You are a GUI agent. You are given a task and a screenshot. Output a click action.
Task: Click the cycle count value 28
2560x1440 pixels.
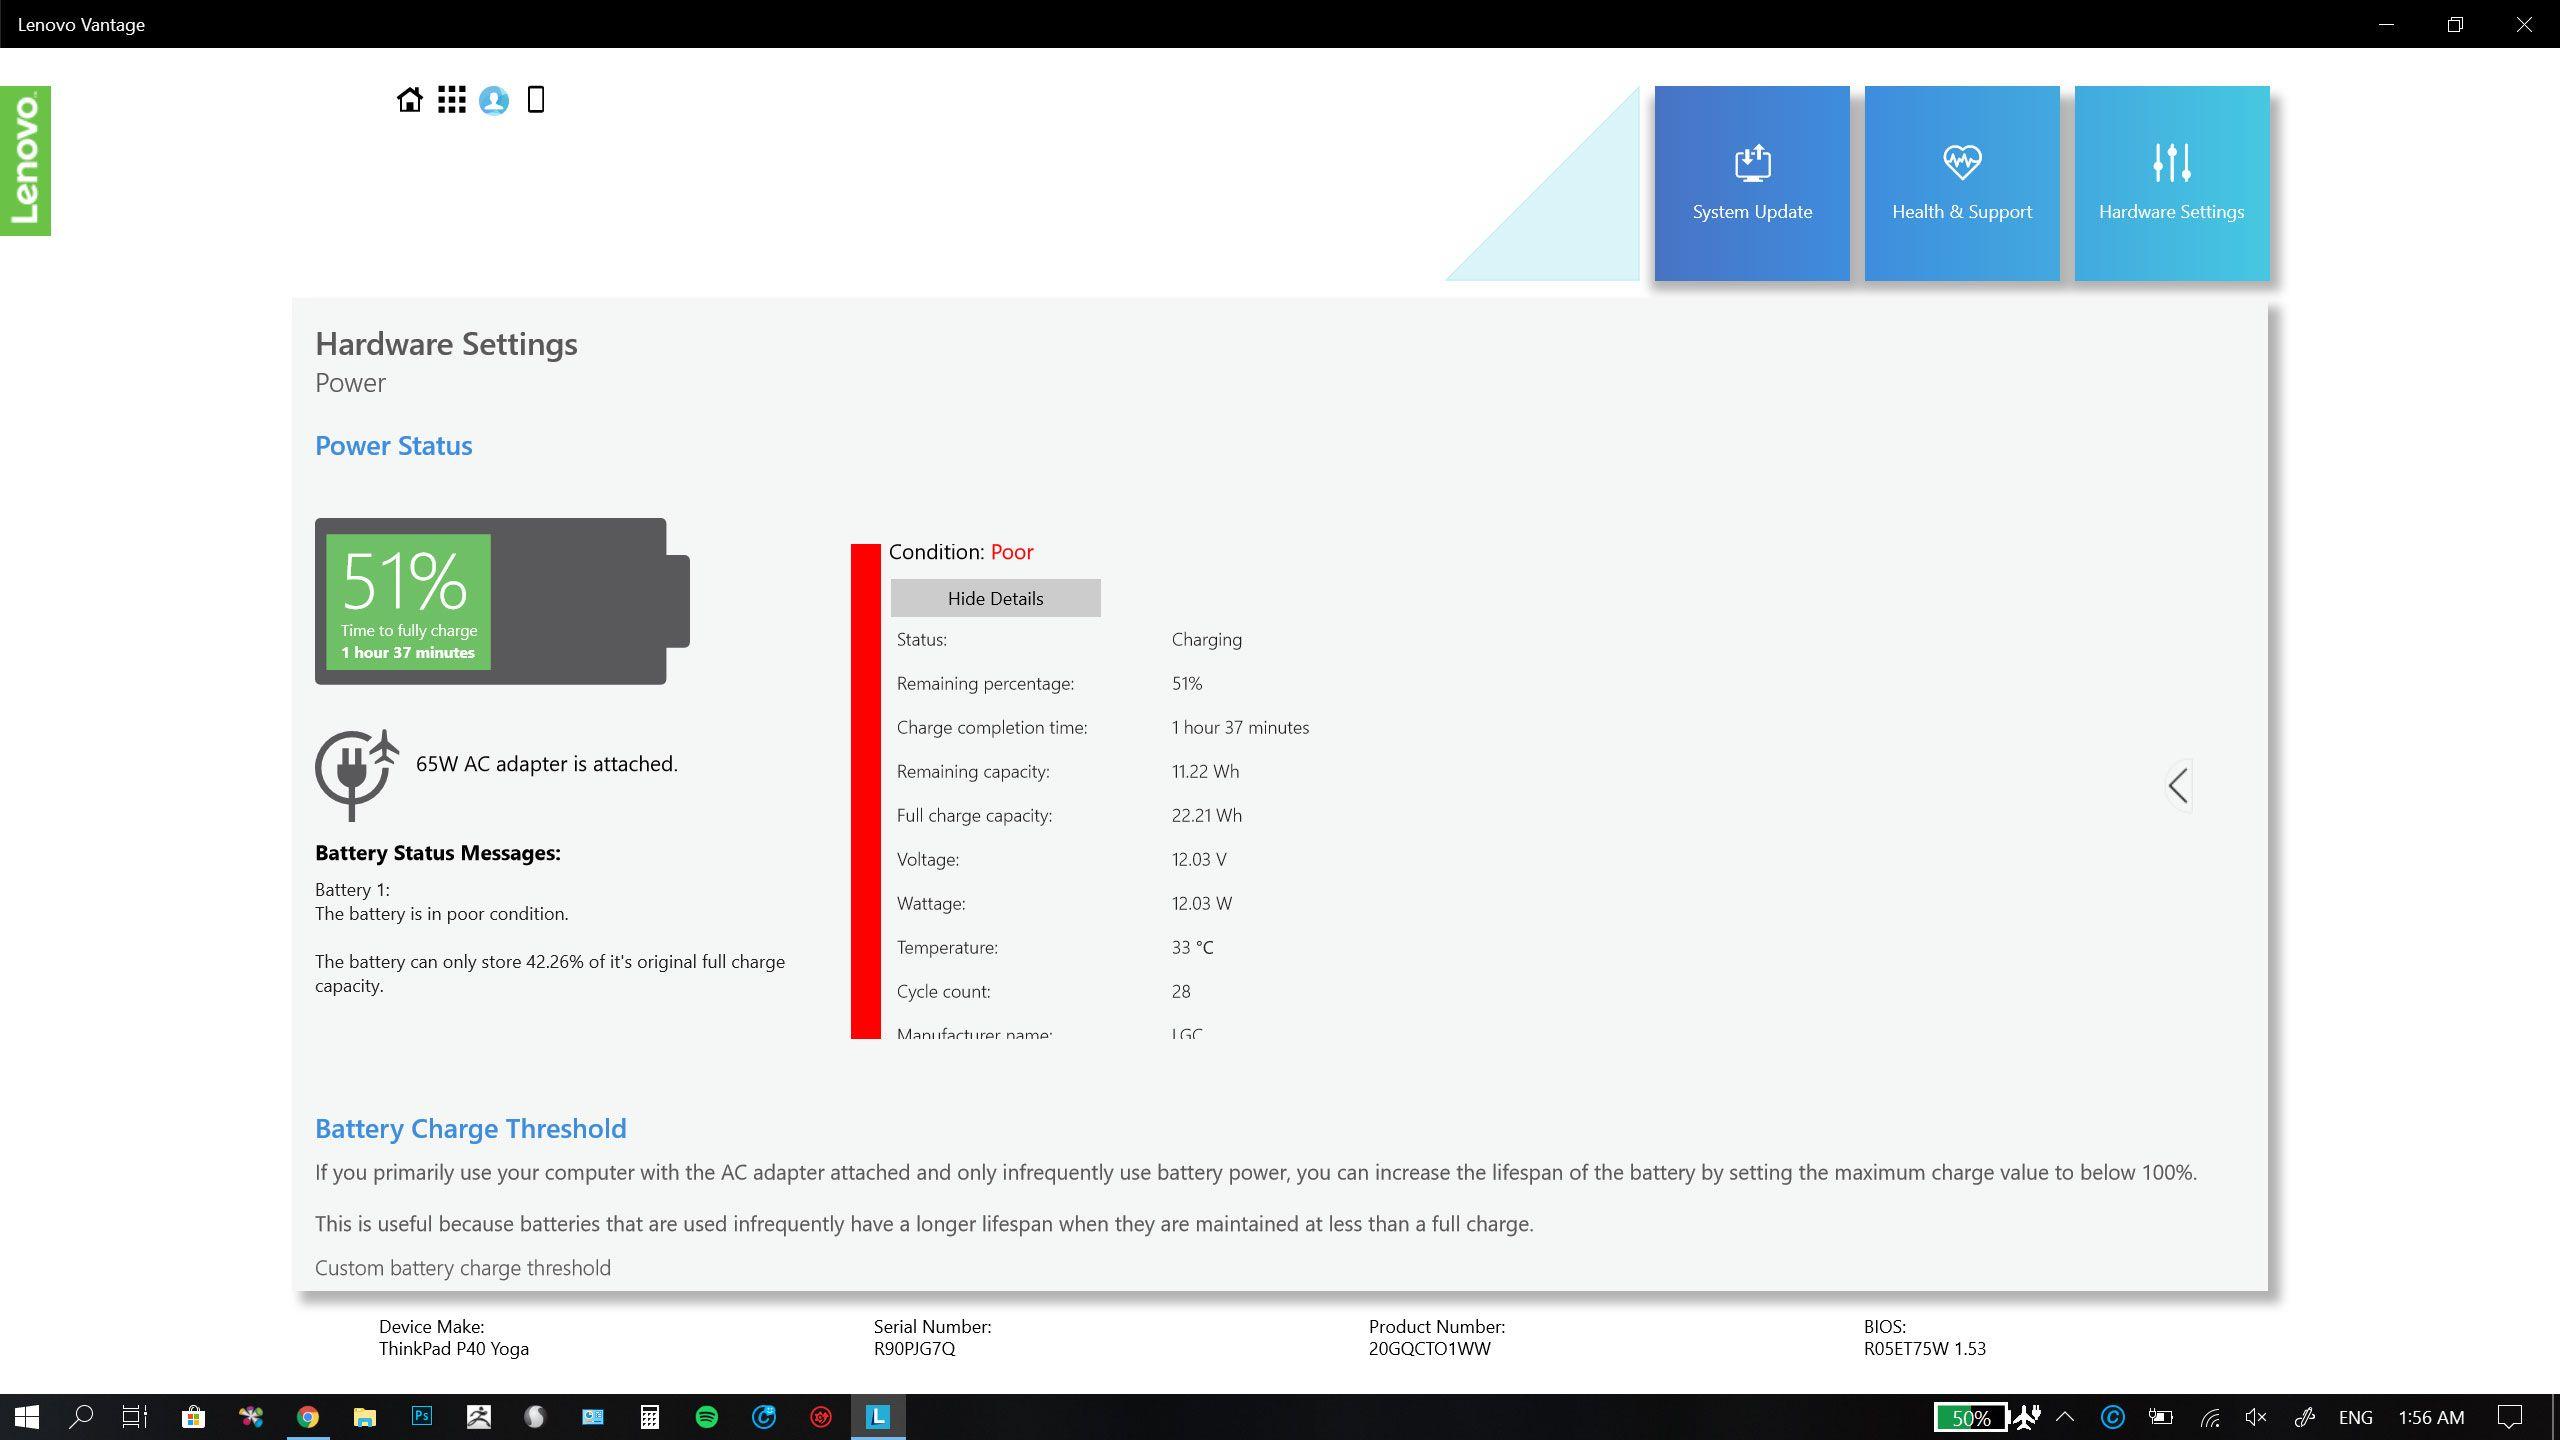(1181, 991)
